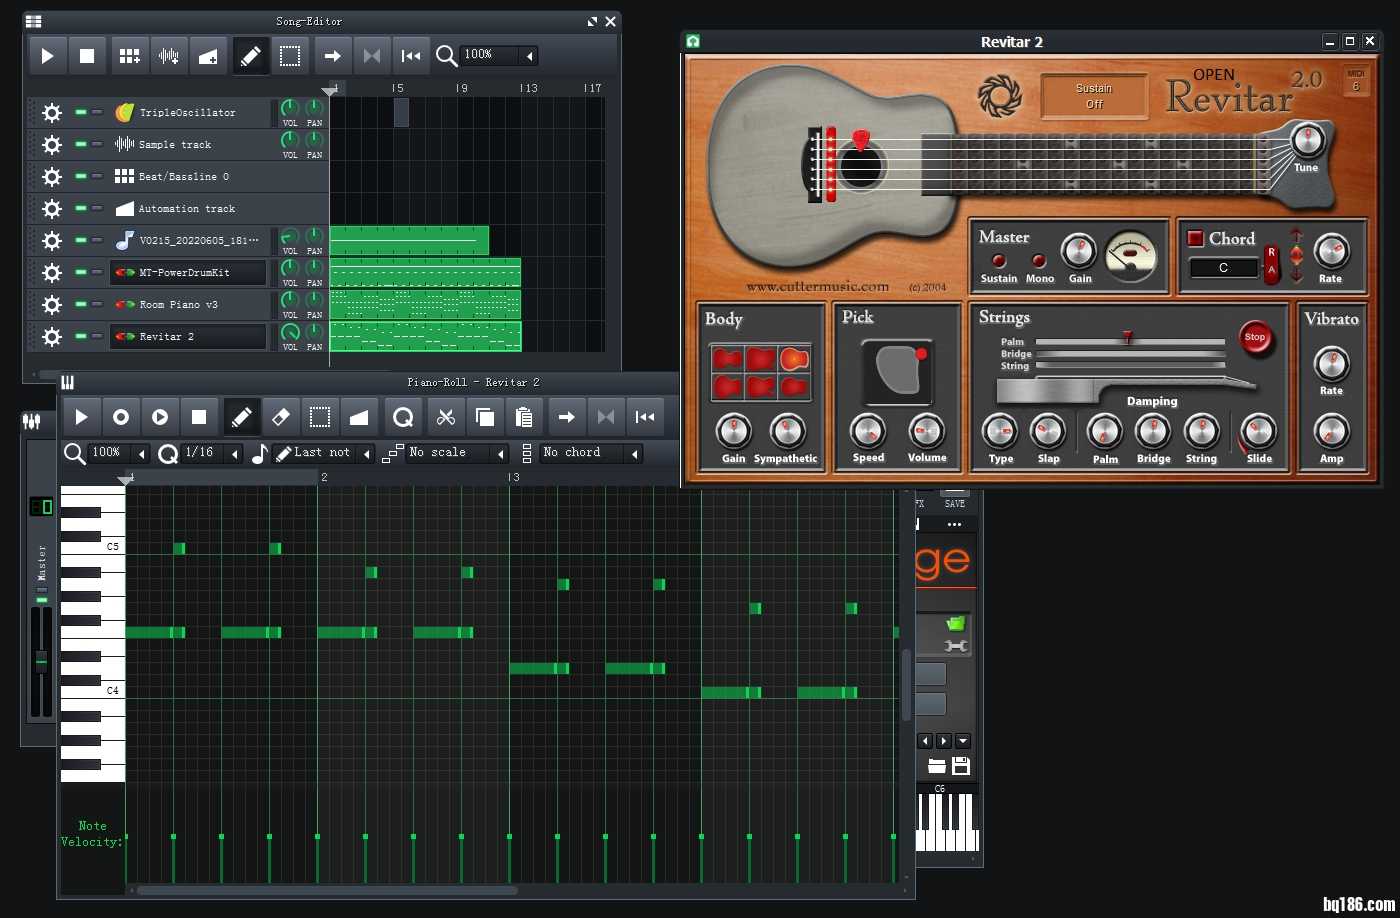Mute the Room Piano v3 track
1400x918 pixels.
(81, 305)
